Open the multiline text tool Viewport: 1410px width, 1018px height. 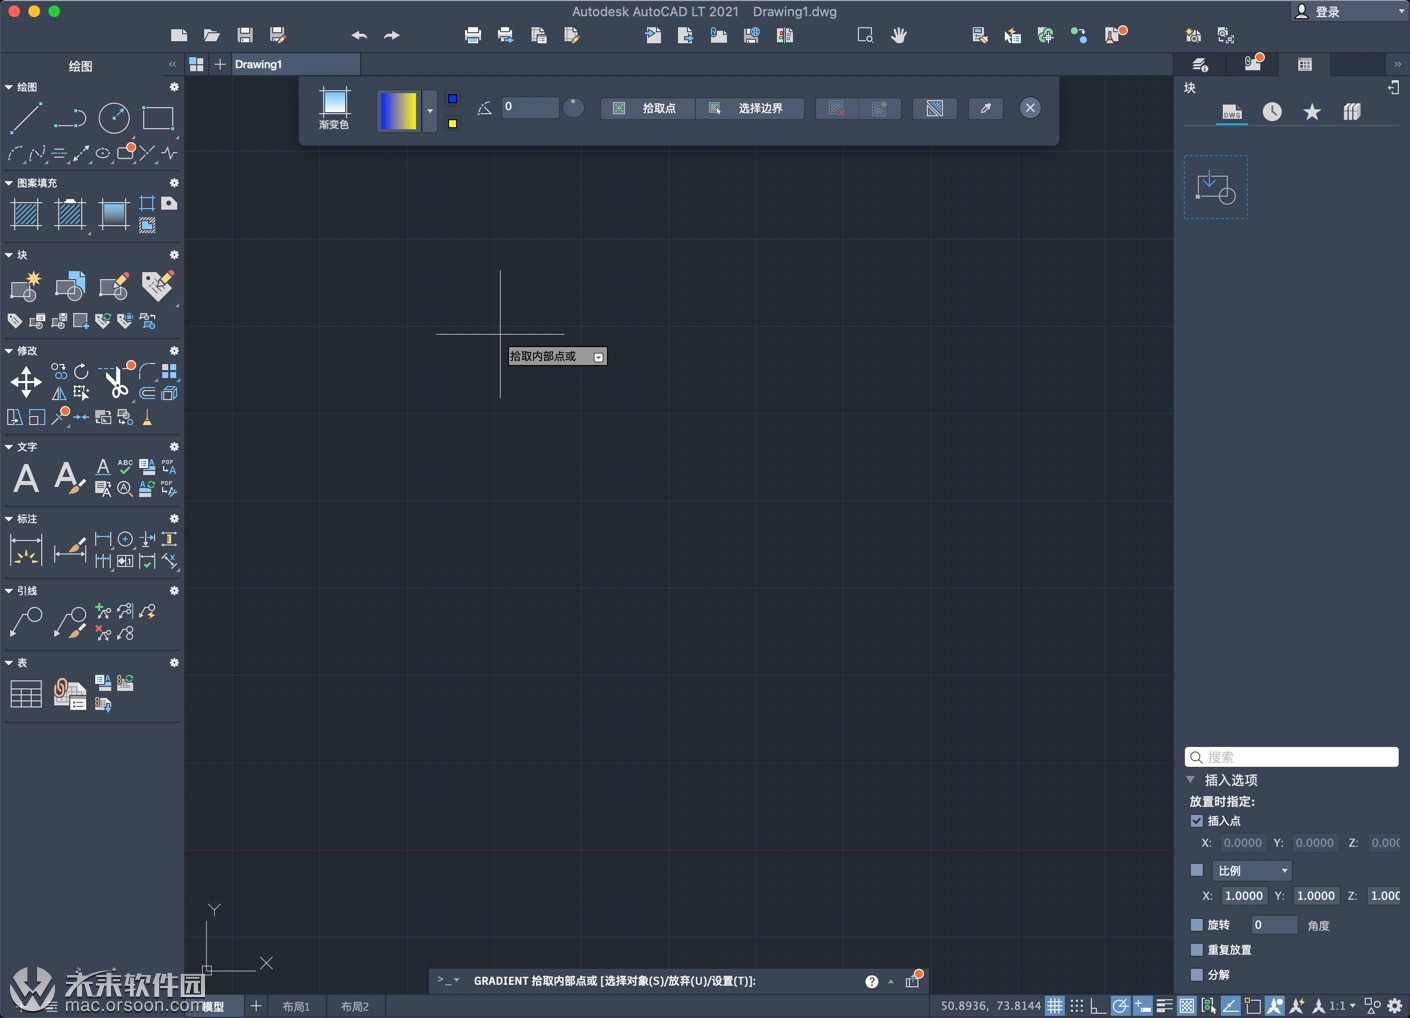click(25, 478)
